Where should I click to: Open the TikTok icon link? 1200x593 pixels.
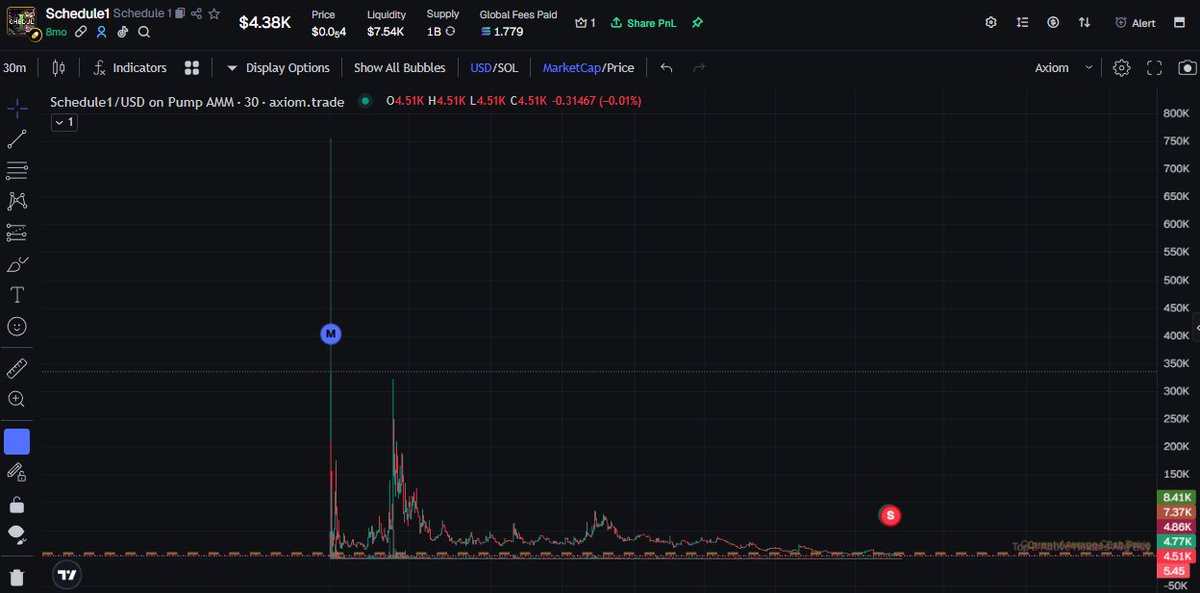(x=123, y=32)
